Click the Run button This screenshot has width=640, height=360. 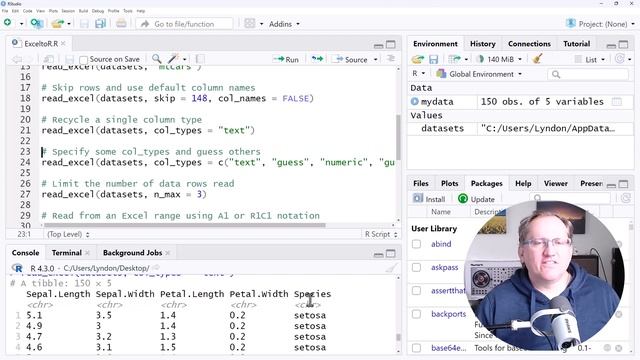(x=286, y=59)
